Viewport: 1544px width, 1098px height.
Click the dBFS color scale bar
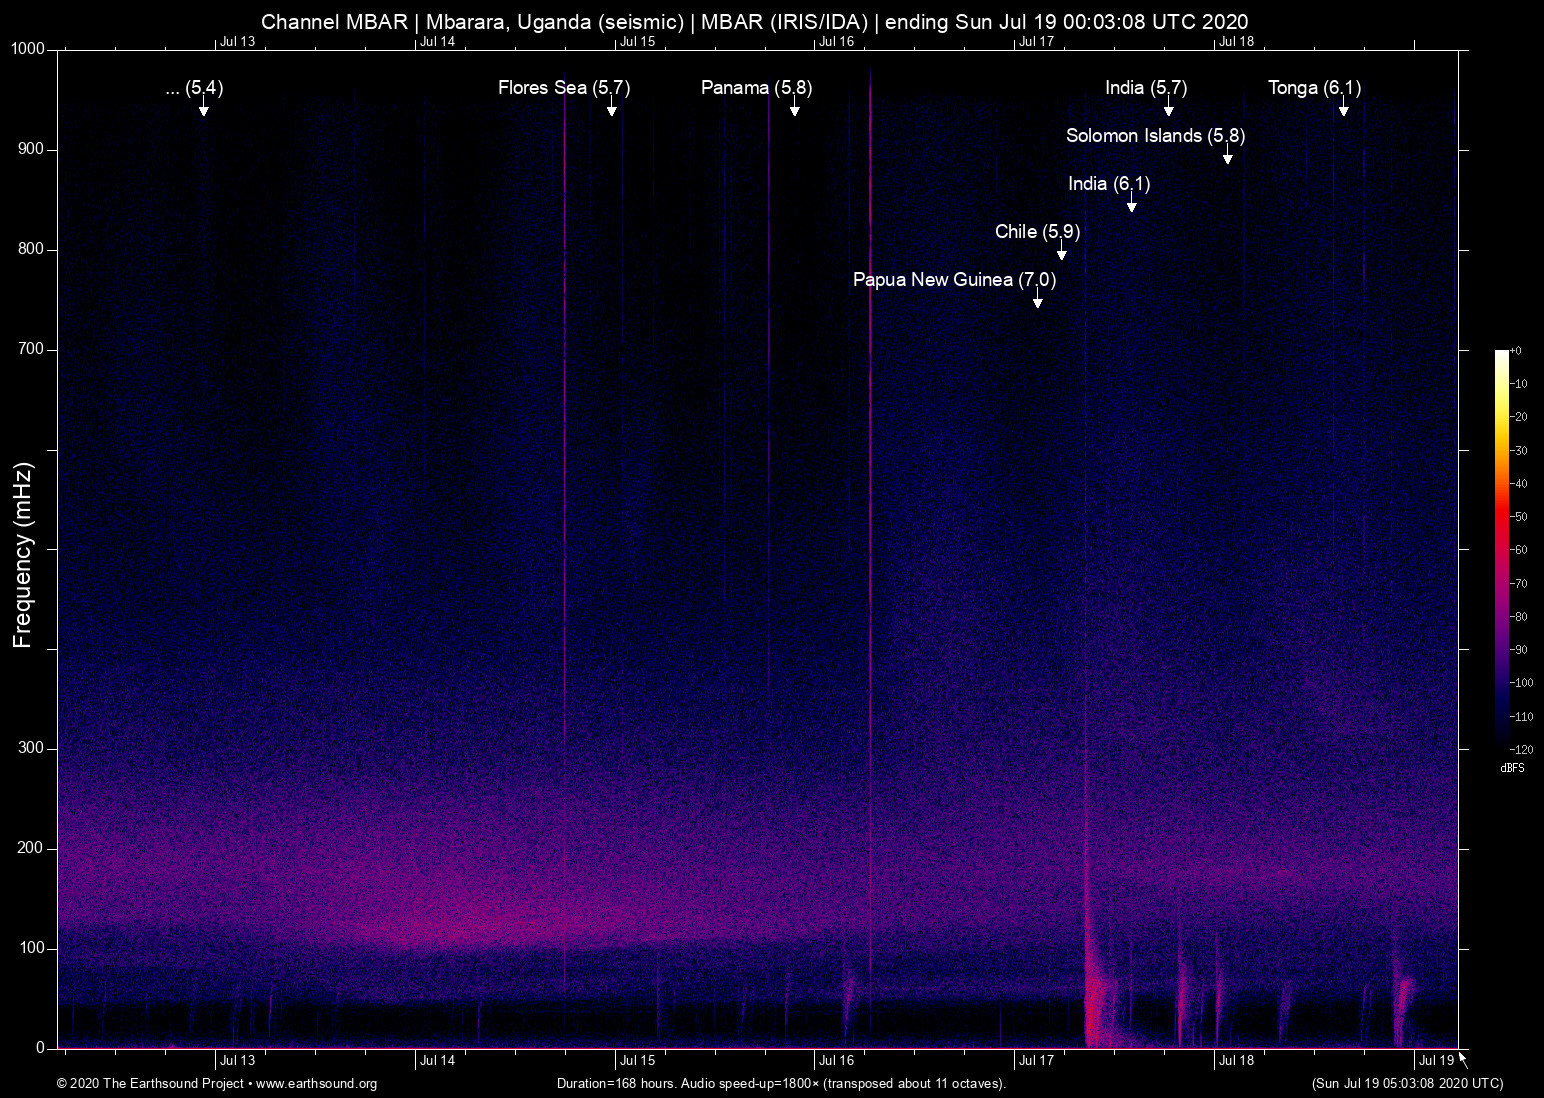click(x=1501, y=548)
